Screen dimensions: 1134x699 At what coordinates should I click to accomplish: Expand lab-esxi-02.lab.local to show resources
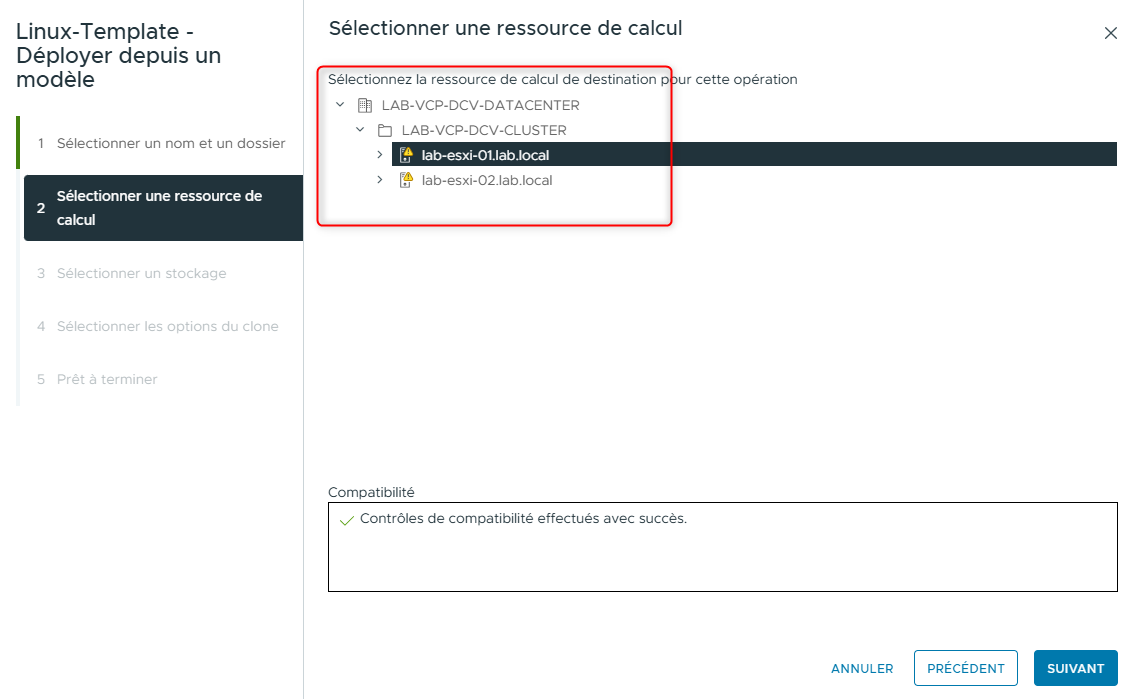click(x=380, y=180)
